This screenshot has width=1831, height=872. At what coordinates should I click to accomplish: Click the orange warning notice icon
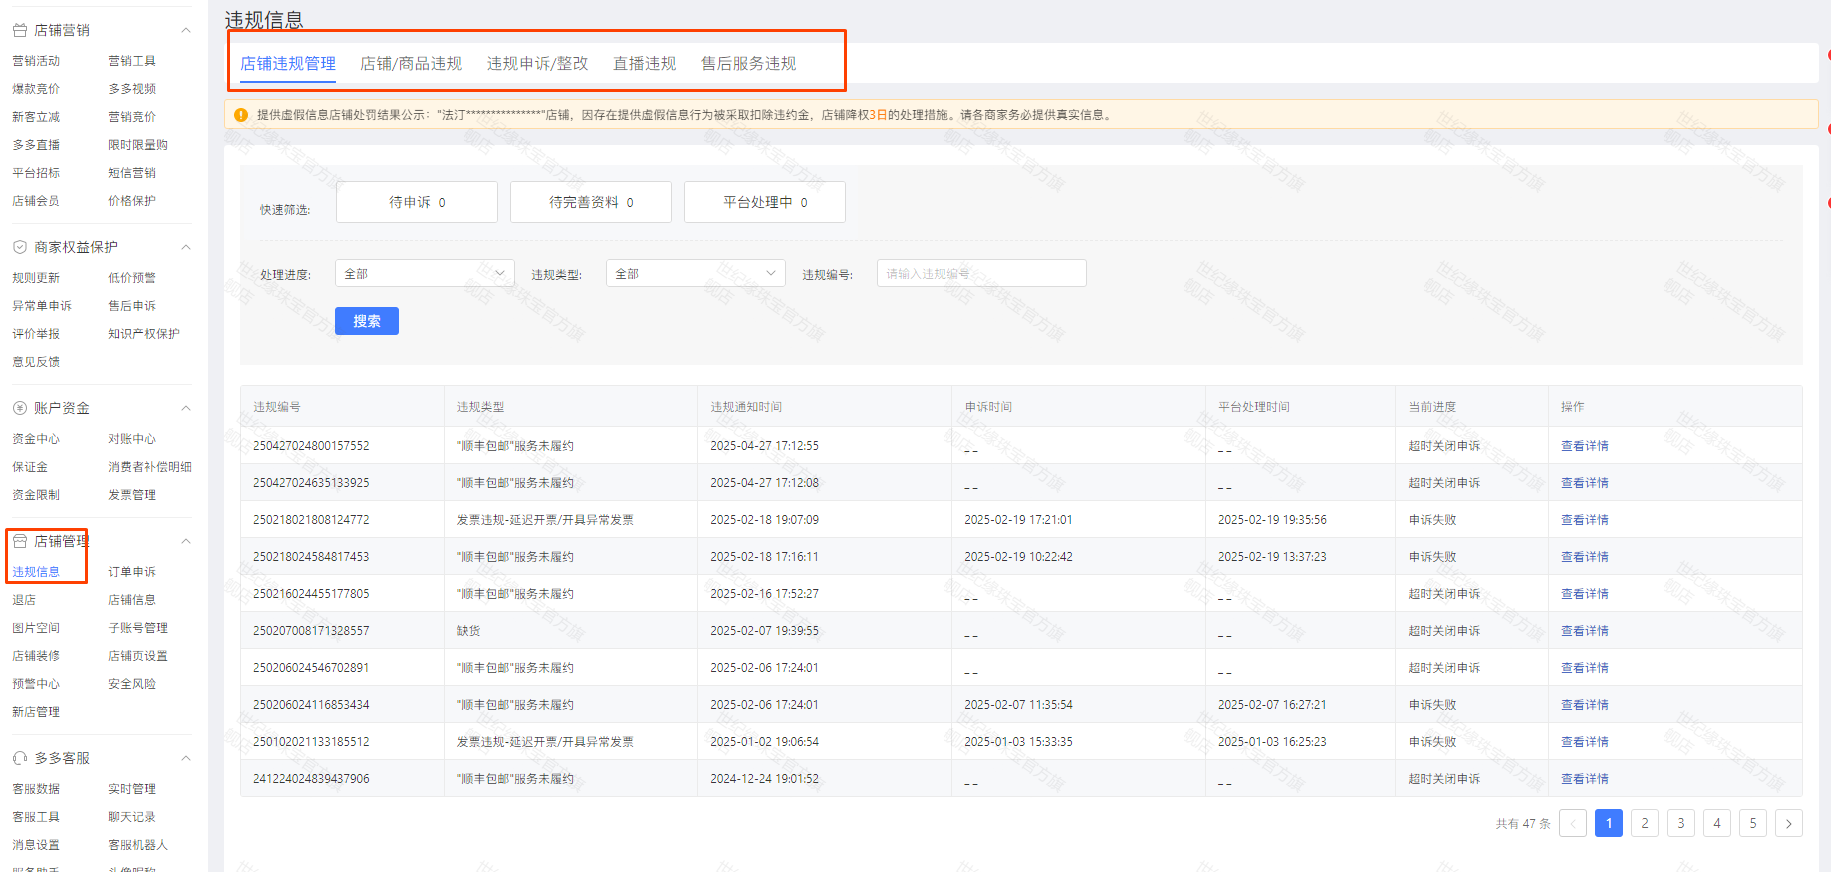241,115
